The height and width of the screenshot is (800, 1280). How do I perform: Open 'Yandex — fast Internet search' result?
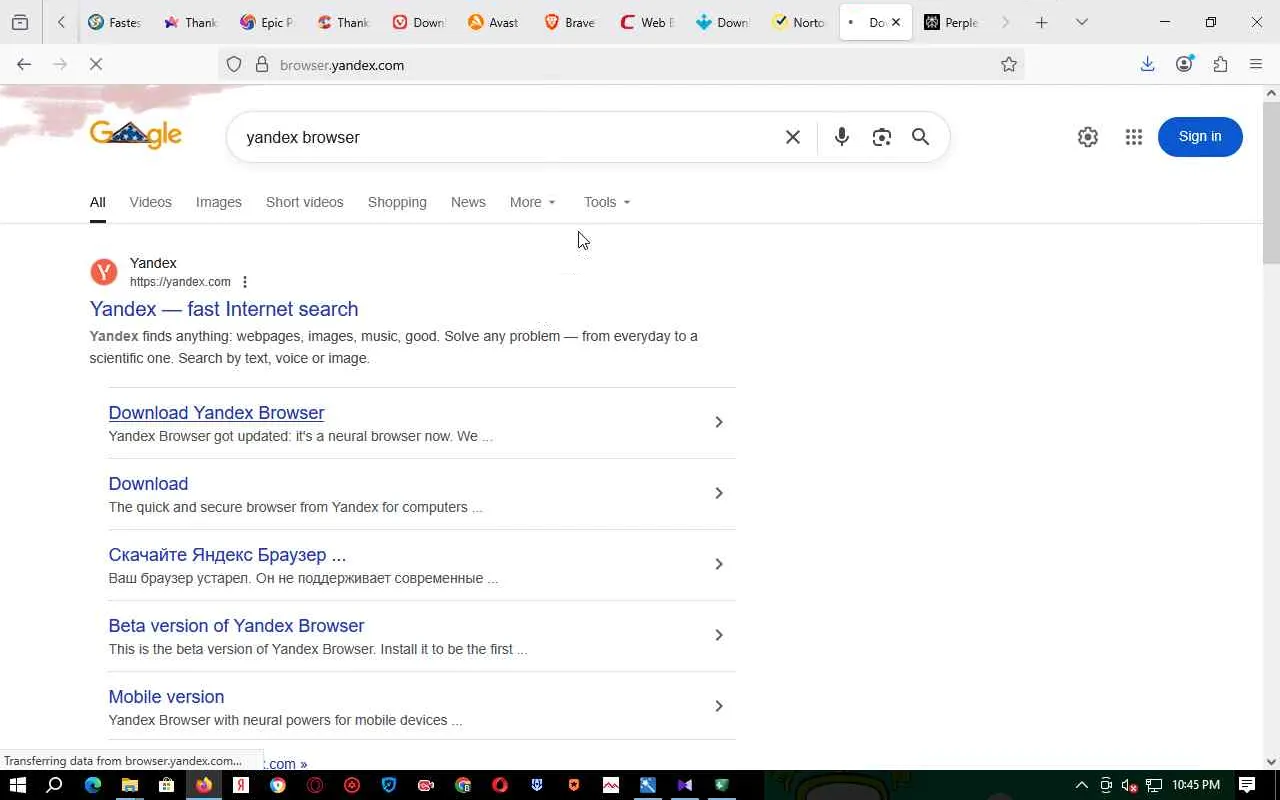[224, 309]
